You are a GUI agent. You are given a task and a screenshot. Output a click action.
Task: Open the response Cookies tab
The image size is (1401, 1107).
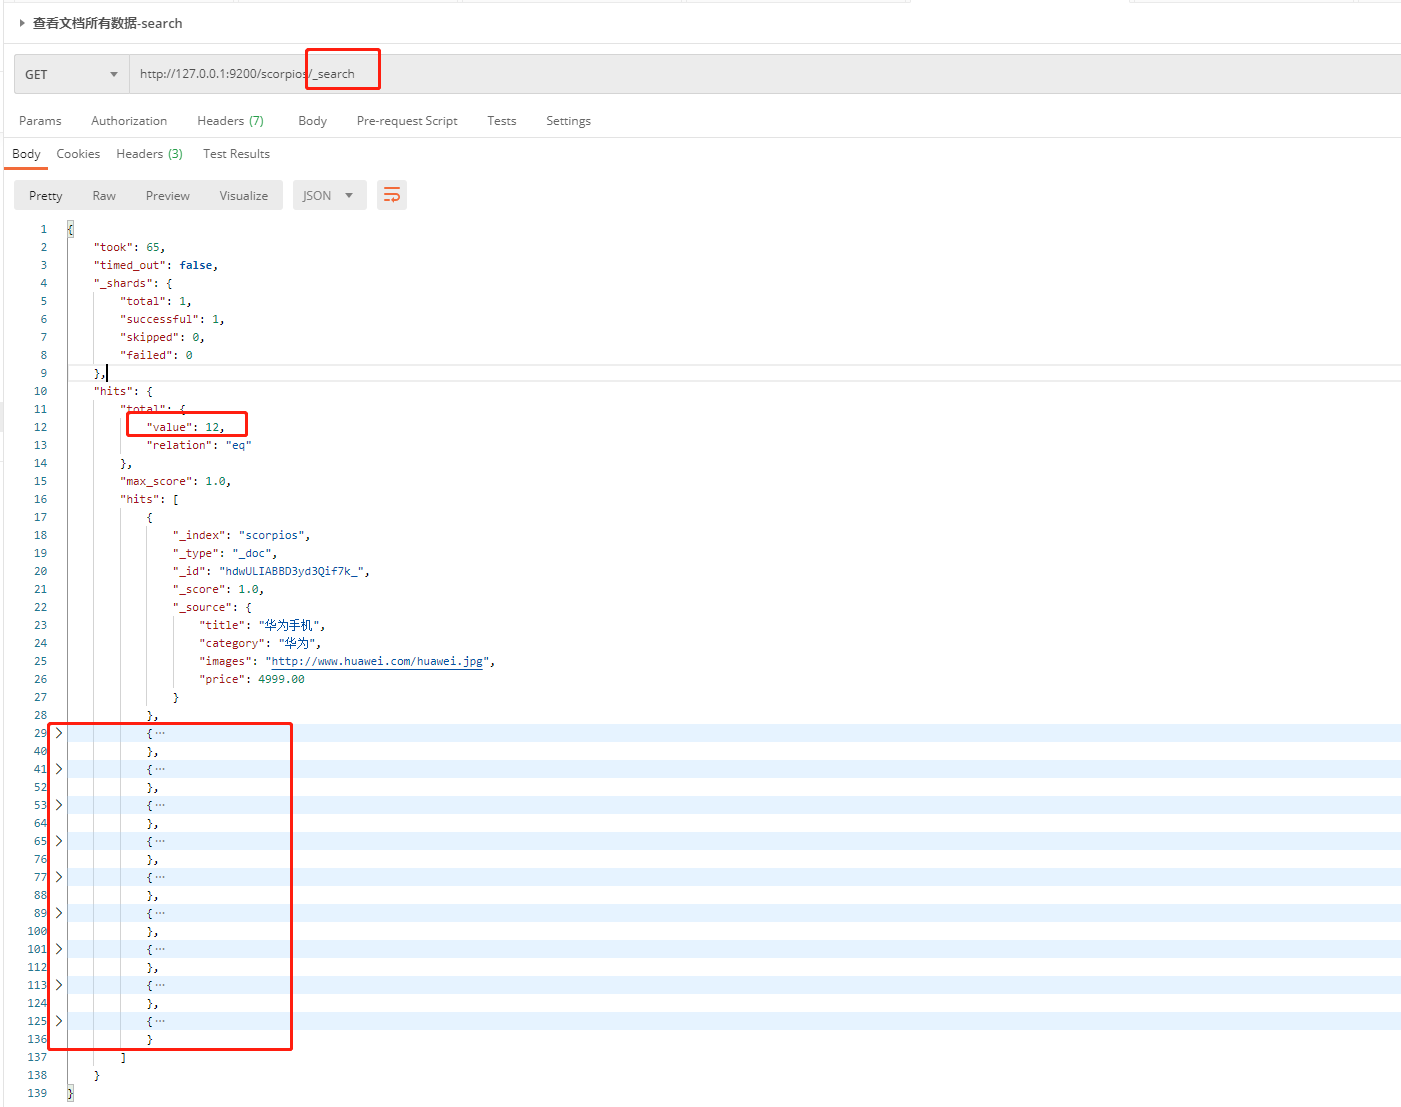point(78,154)
